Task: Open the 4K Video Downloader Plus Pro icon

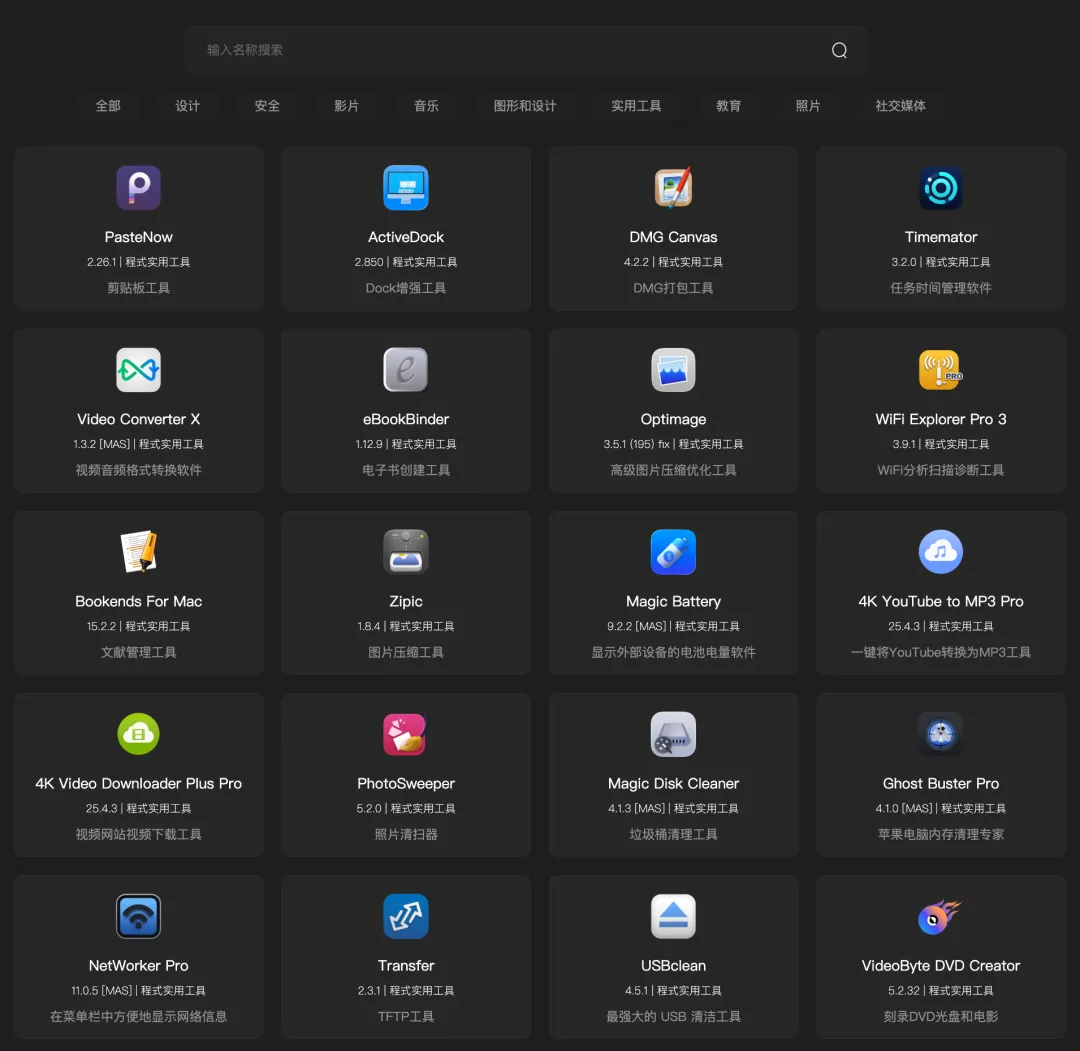Action: click(138, 734)
